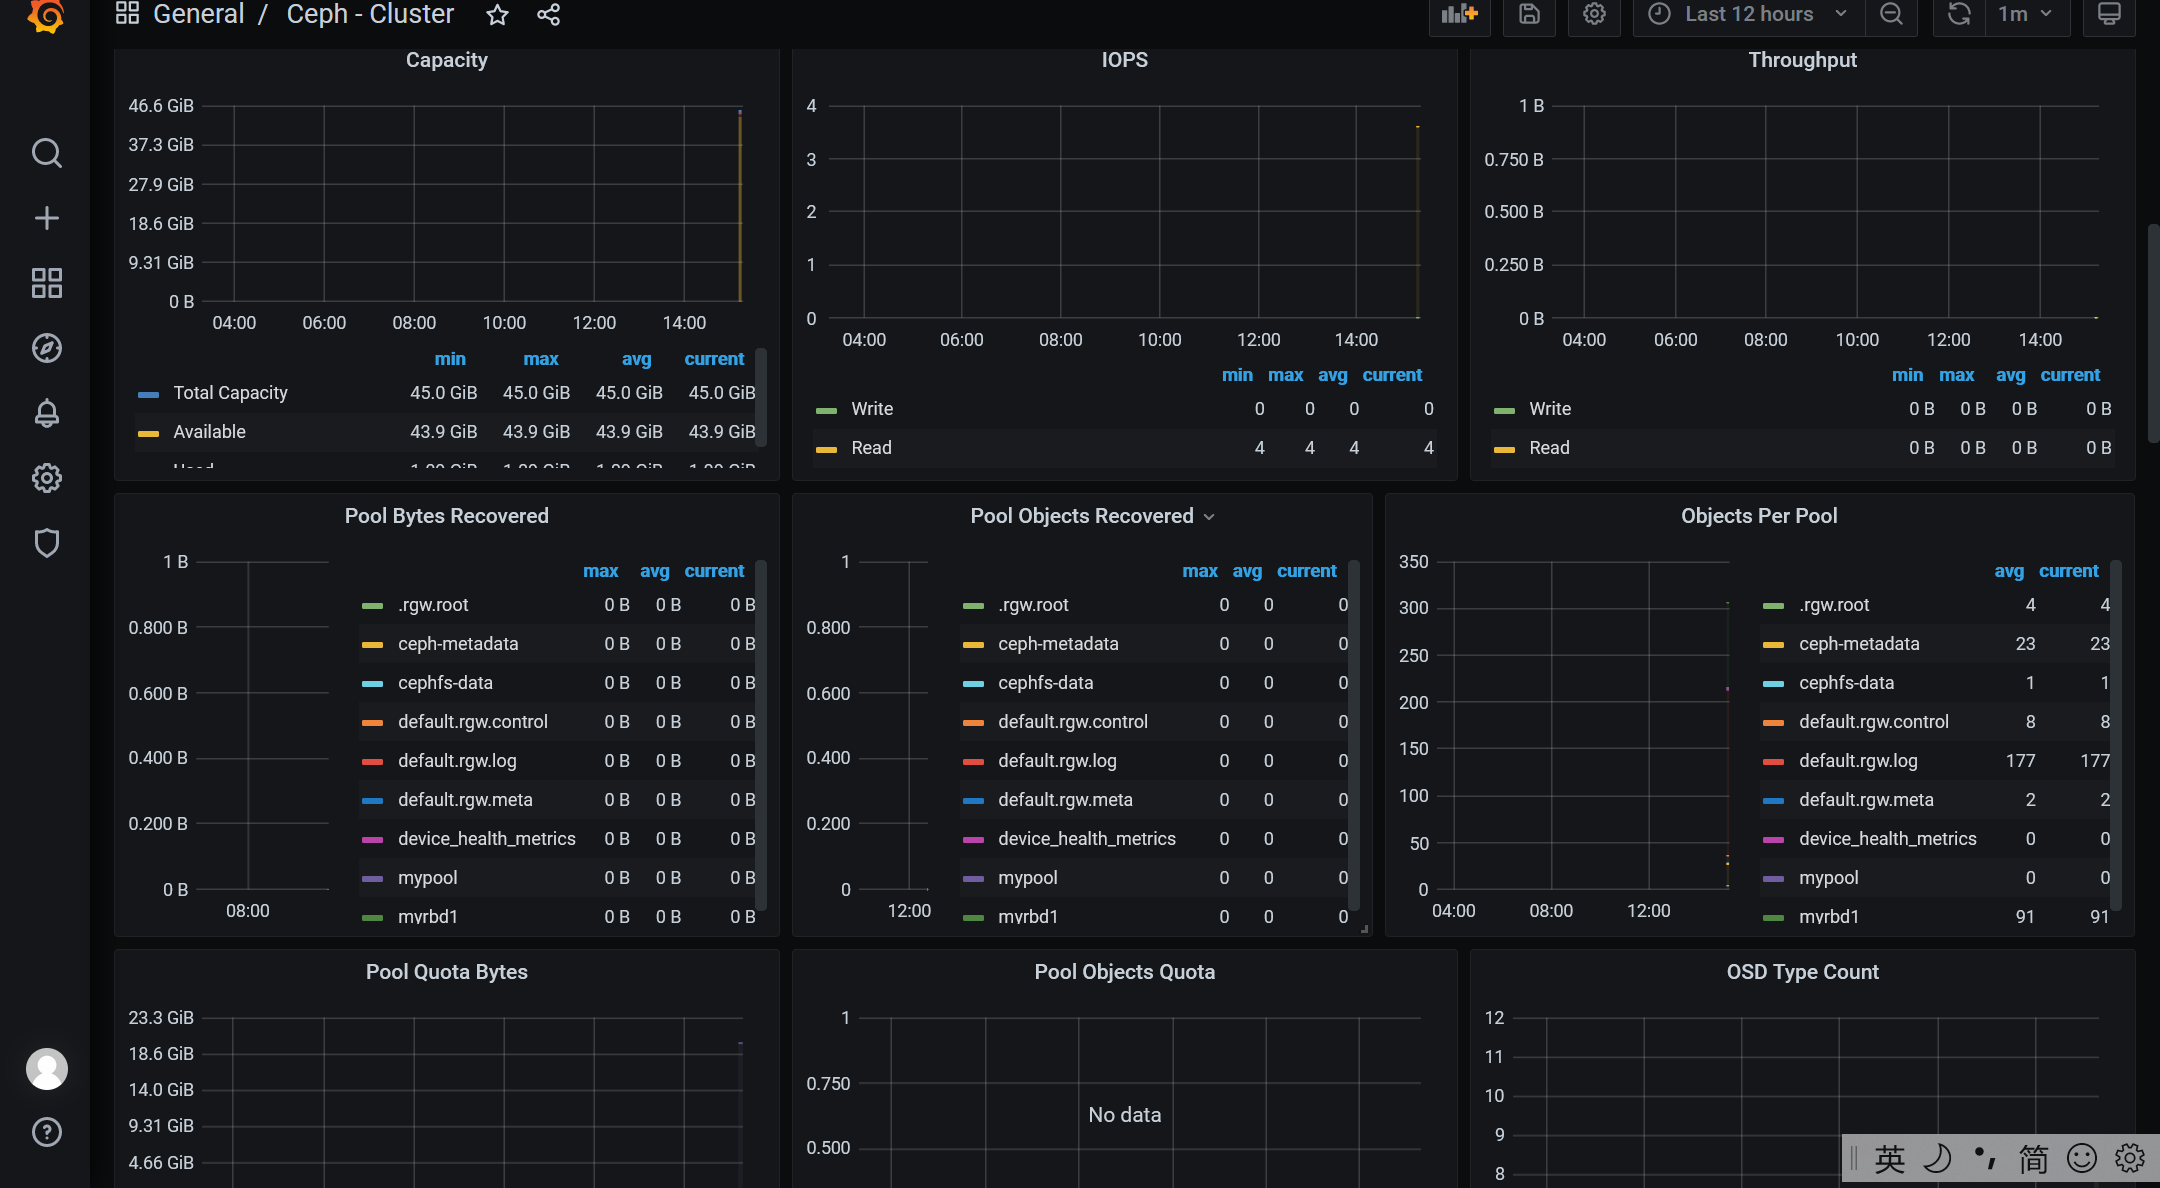
Task: Sort IOPS legend by current column
Action: click(1391, 375)
